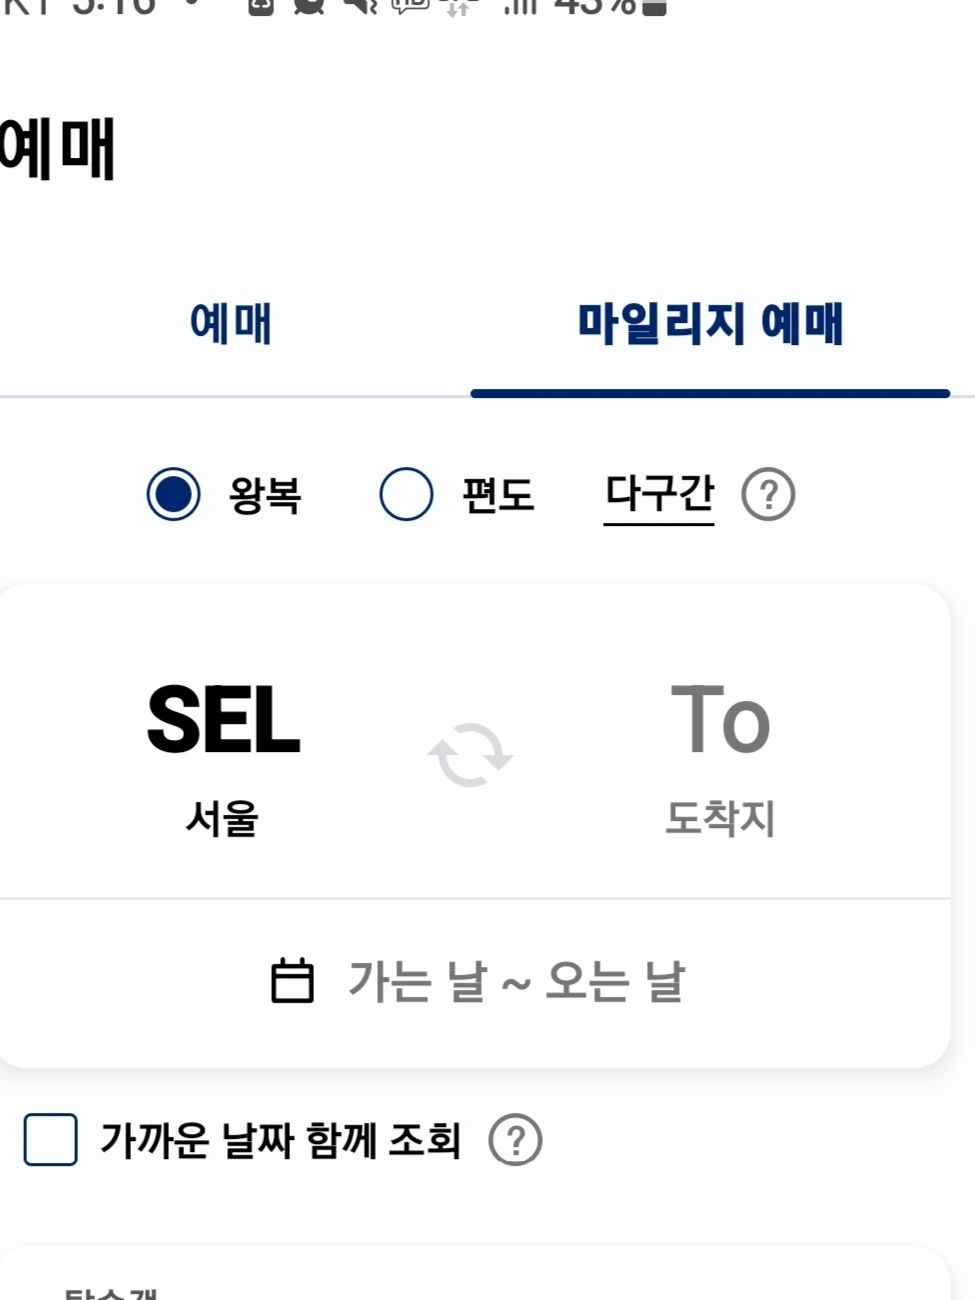Switch to the 마일리지 예매 tab
This screenshot has height=1300, width=975.
coord(710,324)
